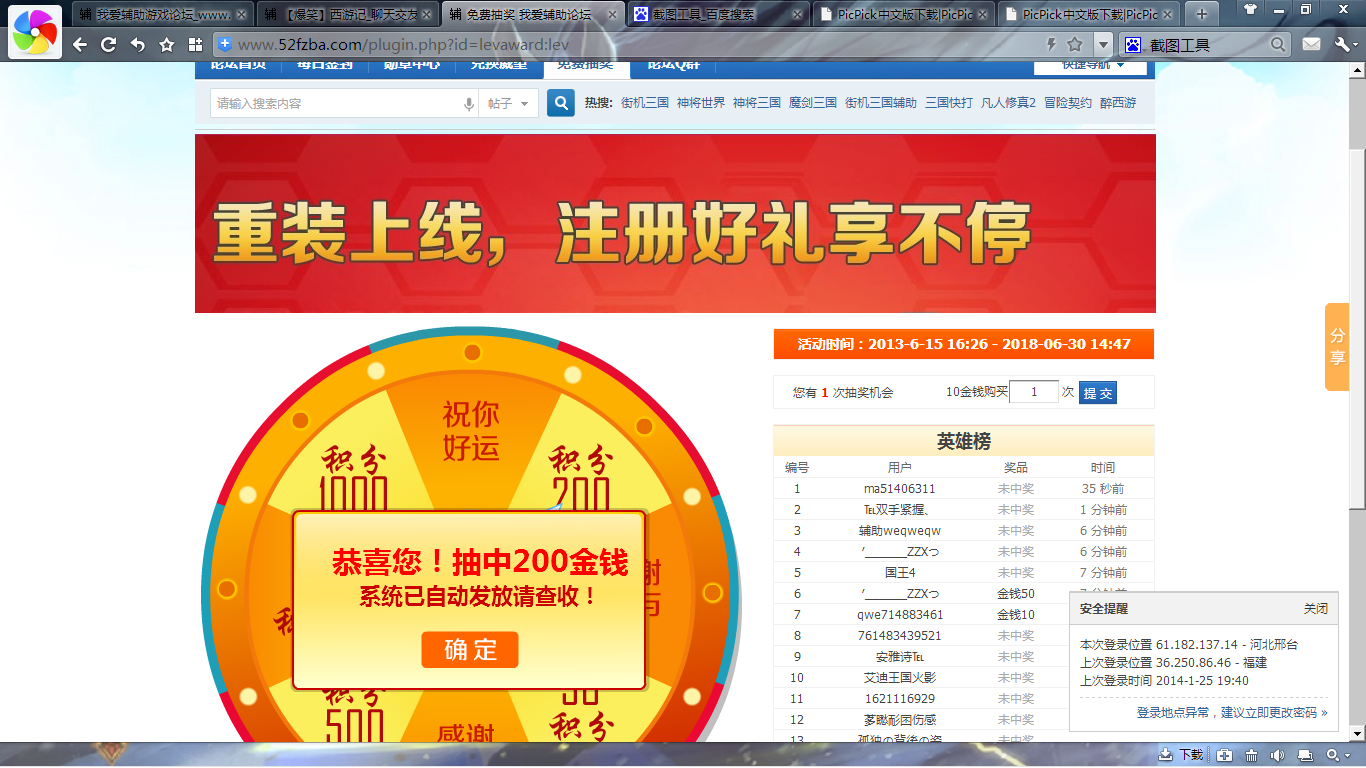Open the zoom magnifier in status bar

1332,755
